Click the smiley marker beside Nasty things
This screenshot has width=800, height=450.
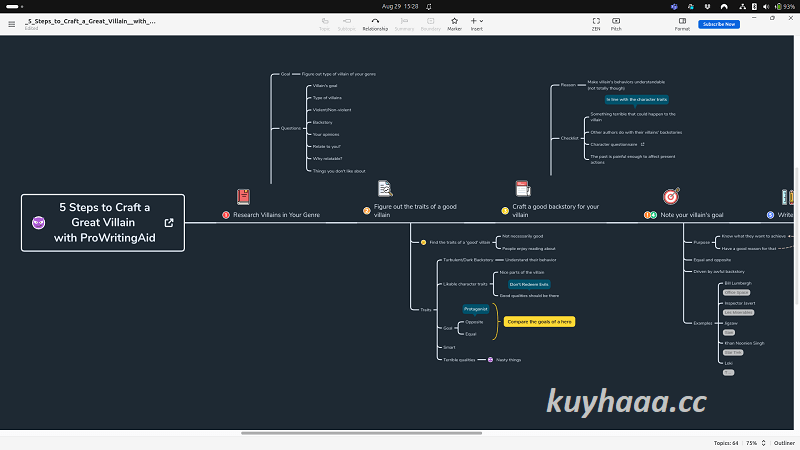pyautogui.click(x=490, y=360)
